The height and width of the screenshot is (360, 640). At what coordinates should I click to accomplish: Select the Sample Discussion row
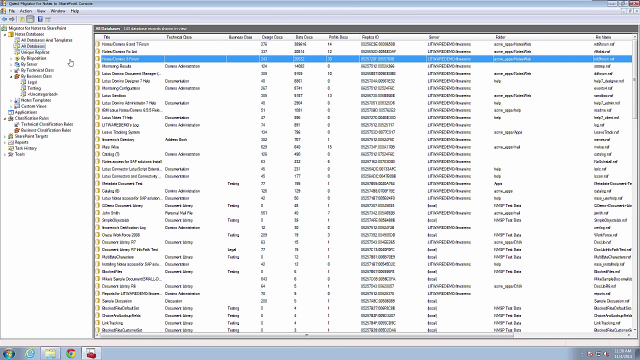coord(364,301)
